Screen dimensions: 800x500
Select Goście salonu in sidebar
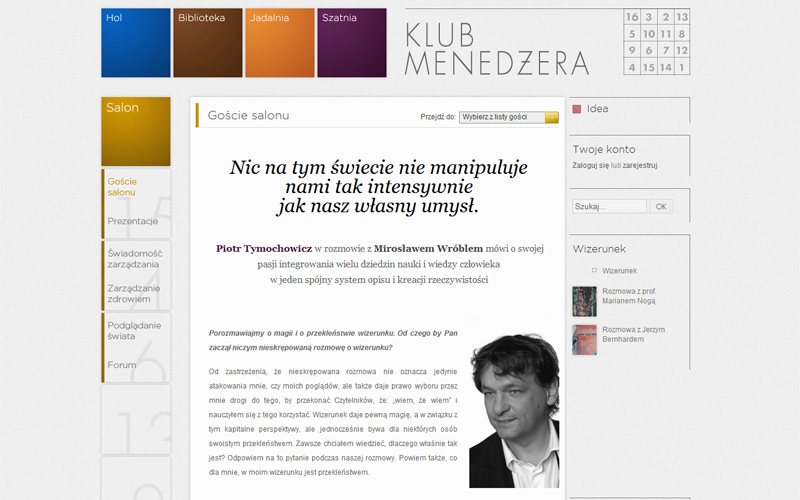click(x=122, y=187)
